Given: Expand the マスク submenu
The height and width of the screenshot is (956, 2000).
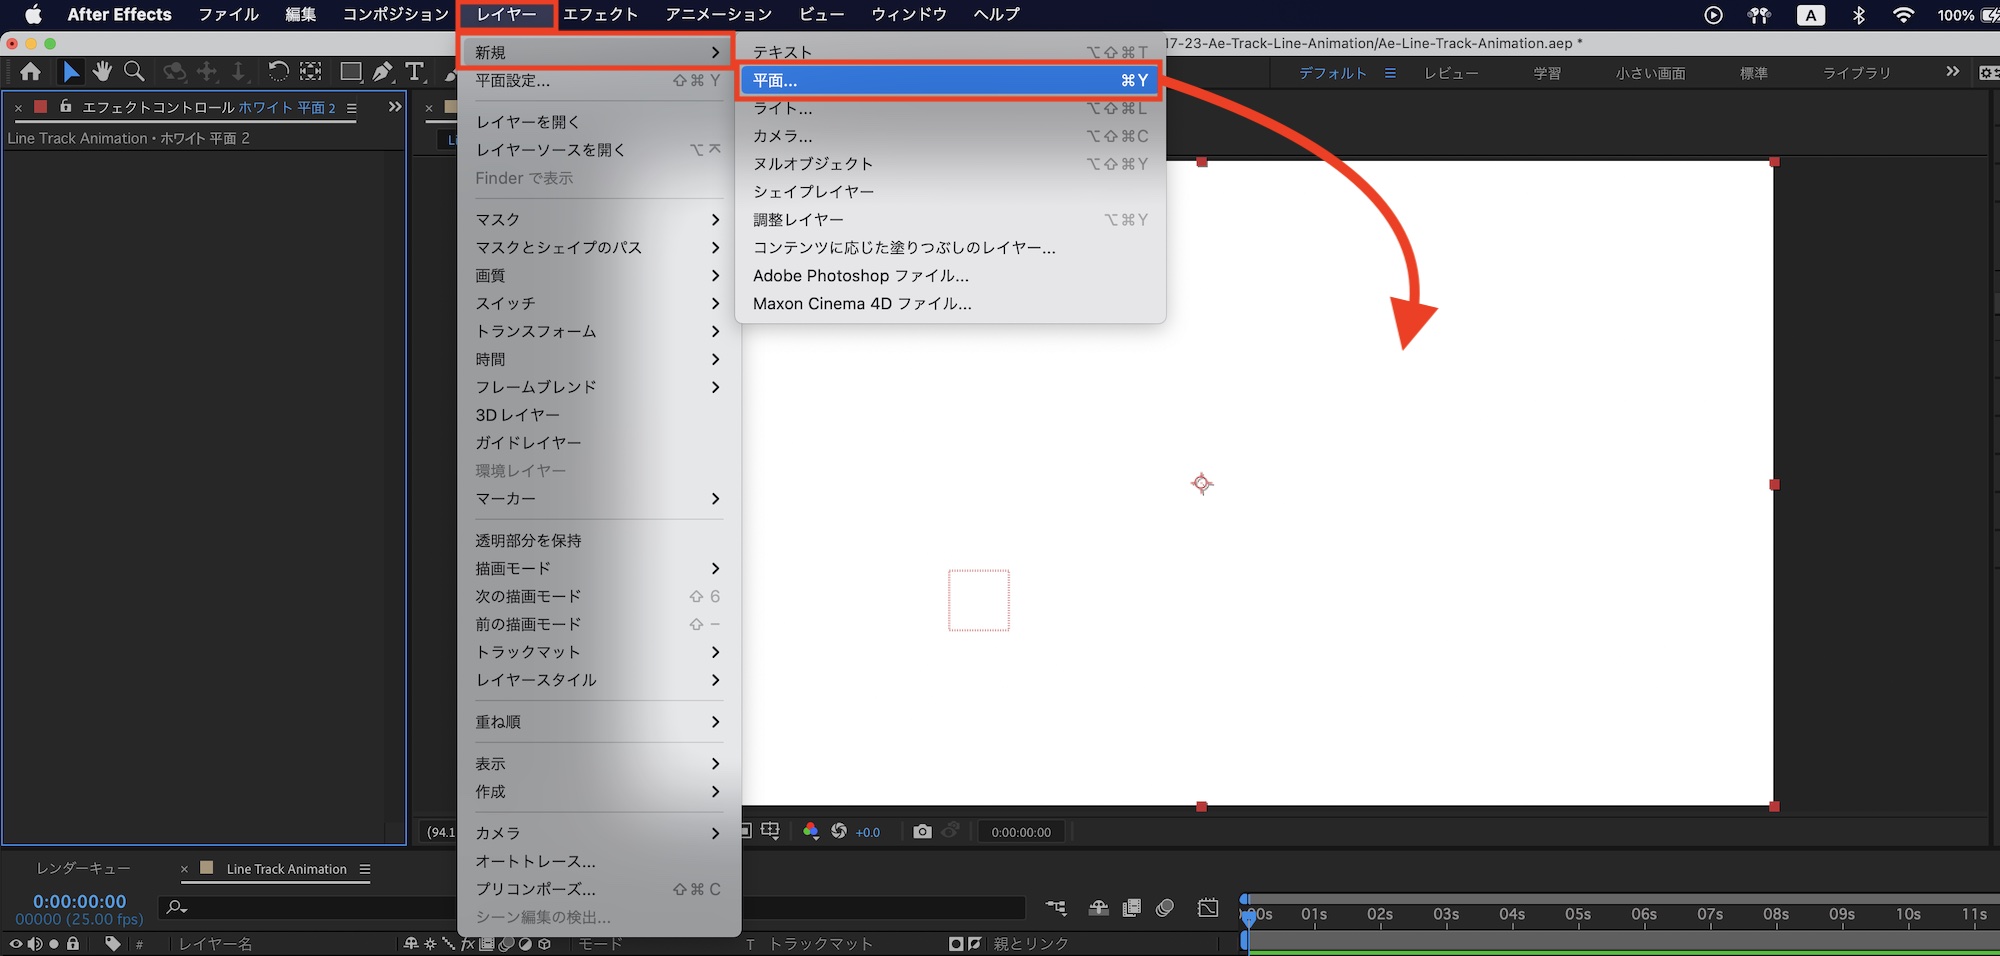Looking at the screenshot, I should pyautogui.click(x=598, y=220).
